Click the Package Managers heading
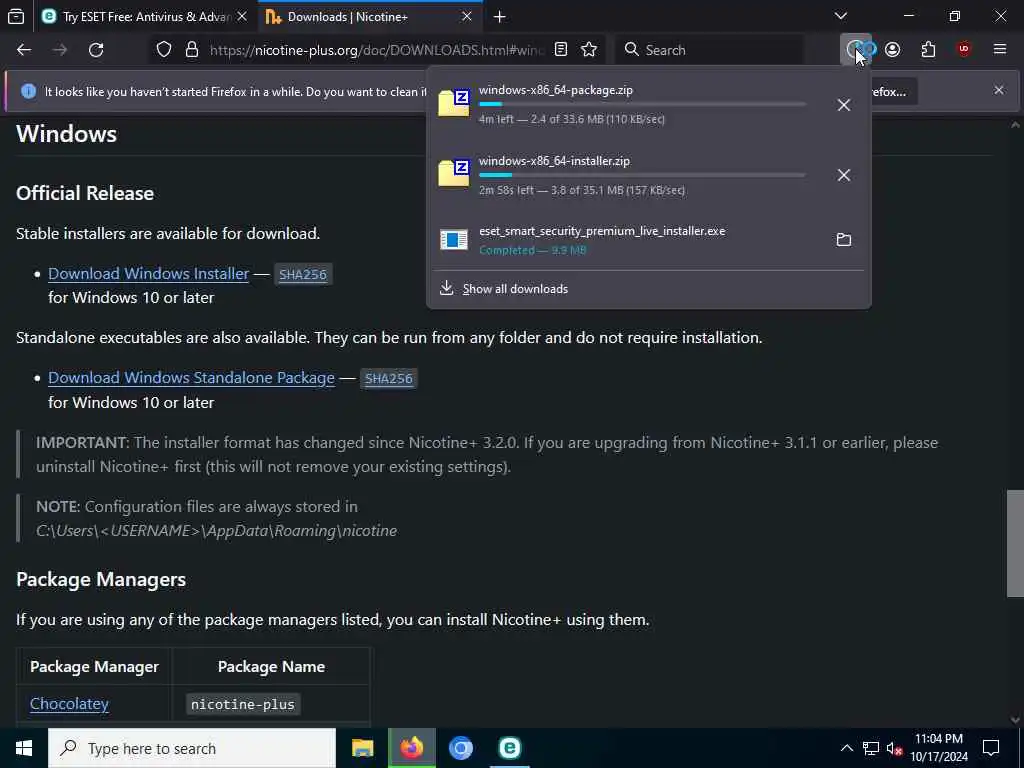Screen dimensions: 1024x768 [101, 580]
